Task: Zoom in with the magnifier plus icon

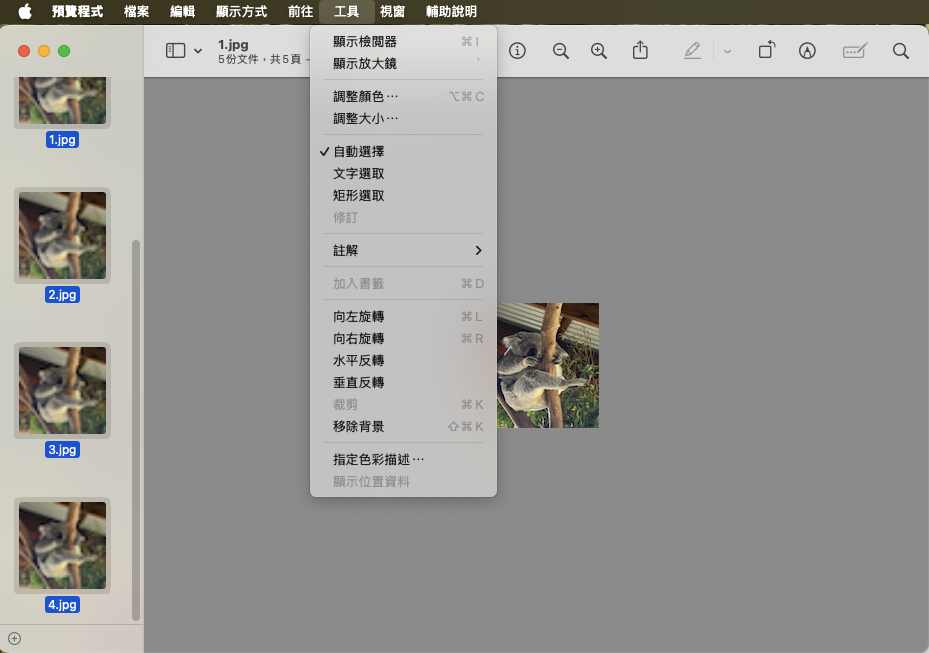Action: (x=599, y=51)
